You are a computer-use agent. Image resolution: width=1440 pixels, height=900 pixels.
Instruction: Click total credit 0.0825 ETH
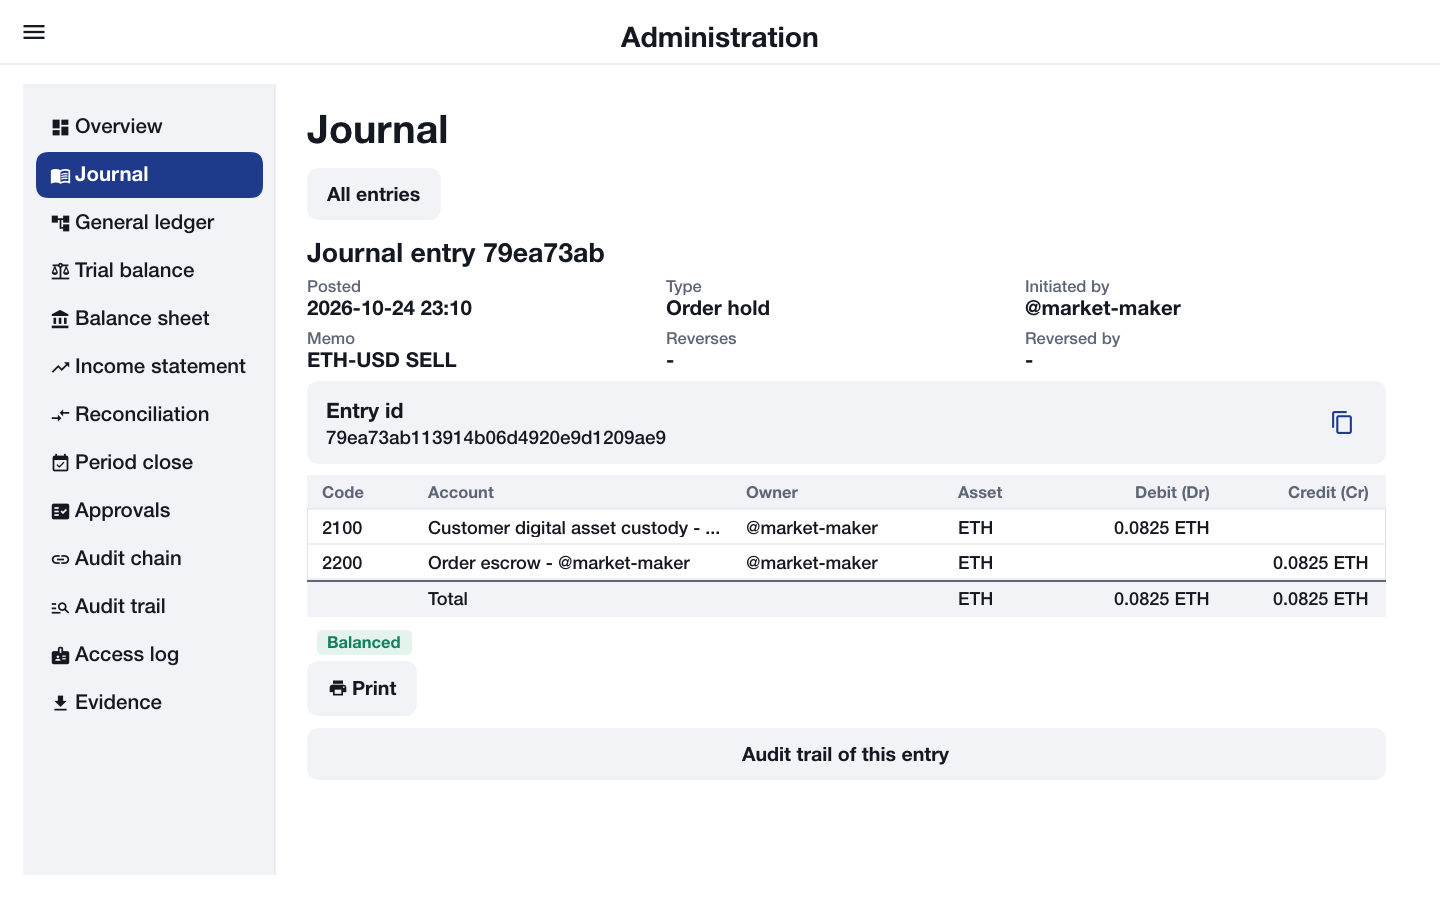[x=1320, y=599]
